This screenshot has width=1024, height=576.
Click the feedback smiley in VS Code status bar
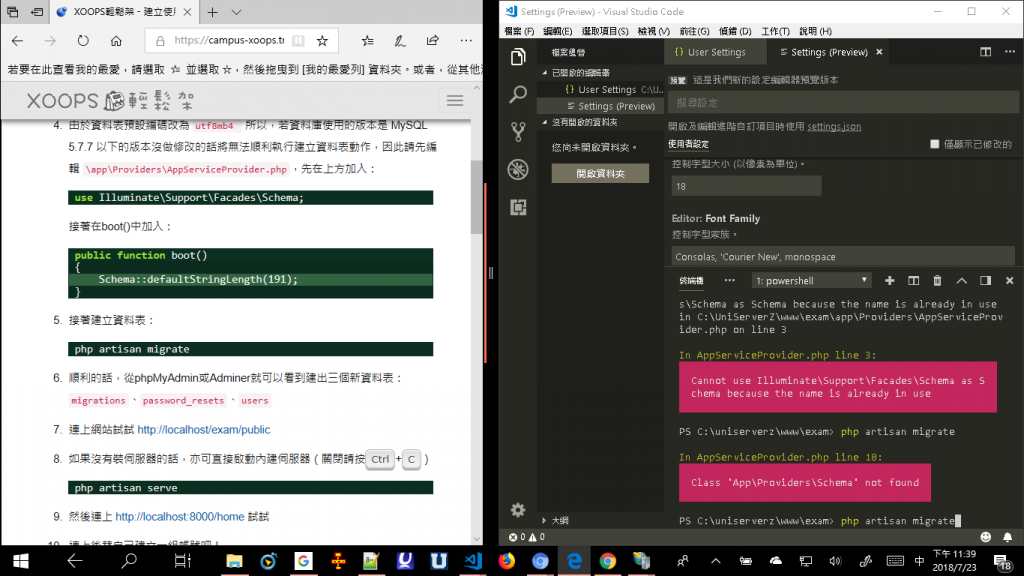point(985,537)
